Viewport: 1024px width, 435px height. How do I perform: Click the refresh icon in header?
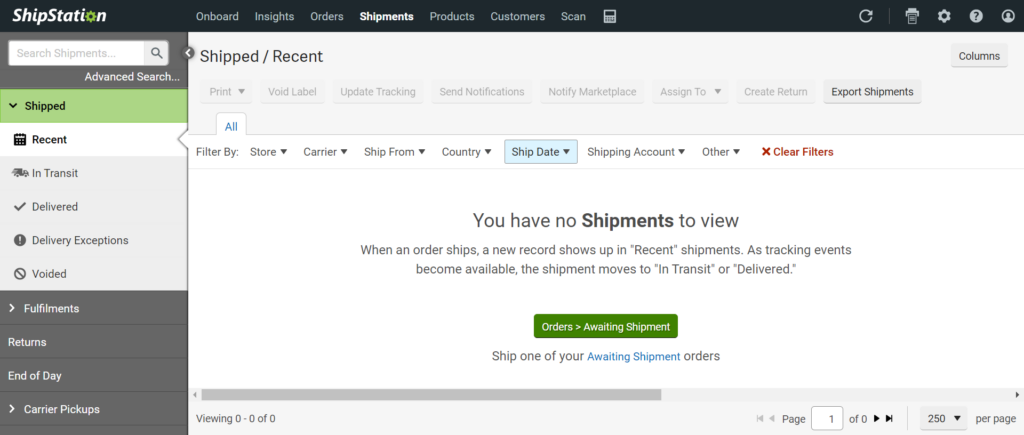[866, 17]
